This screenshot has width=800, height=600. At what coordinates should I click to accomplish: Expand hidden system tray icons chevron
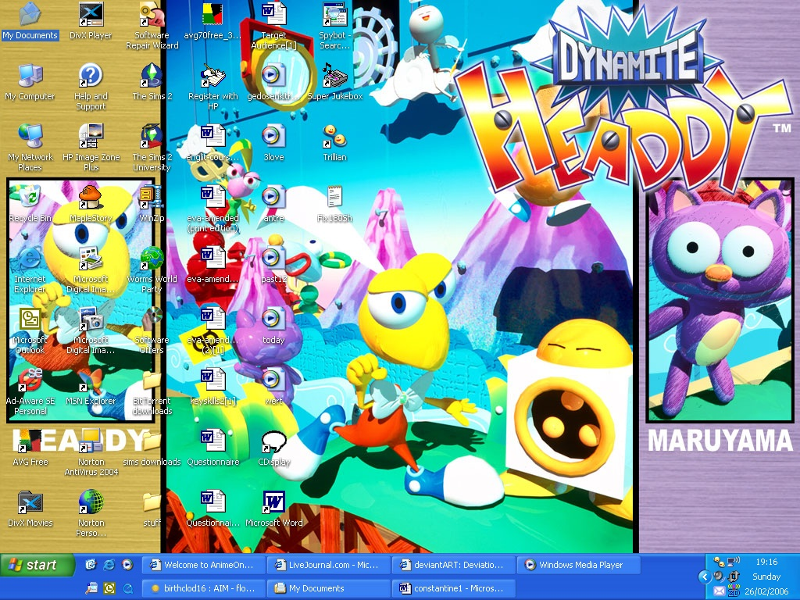pyautogui.click(x=705, y=577)
